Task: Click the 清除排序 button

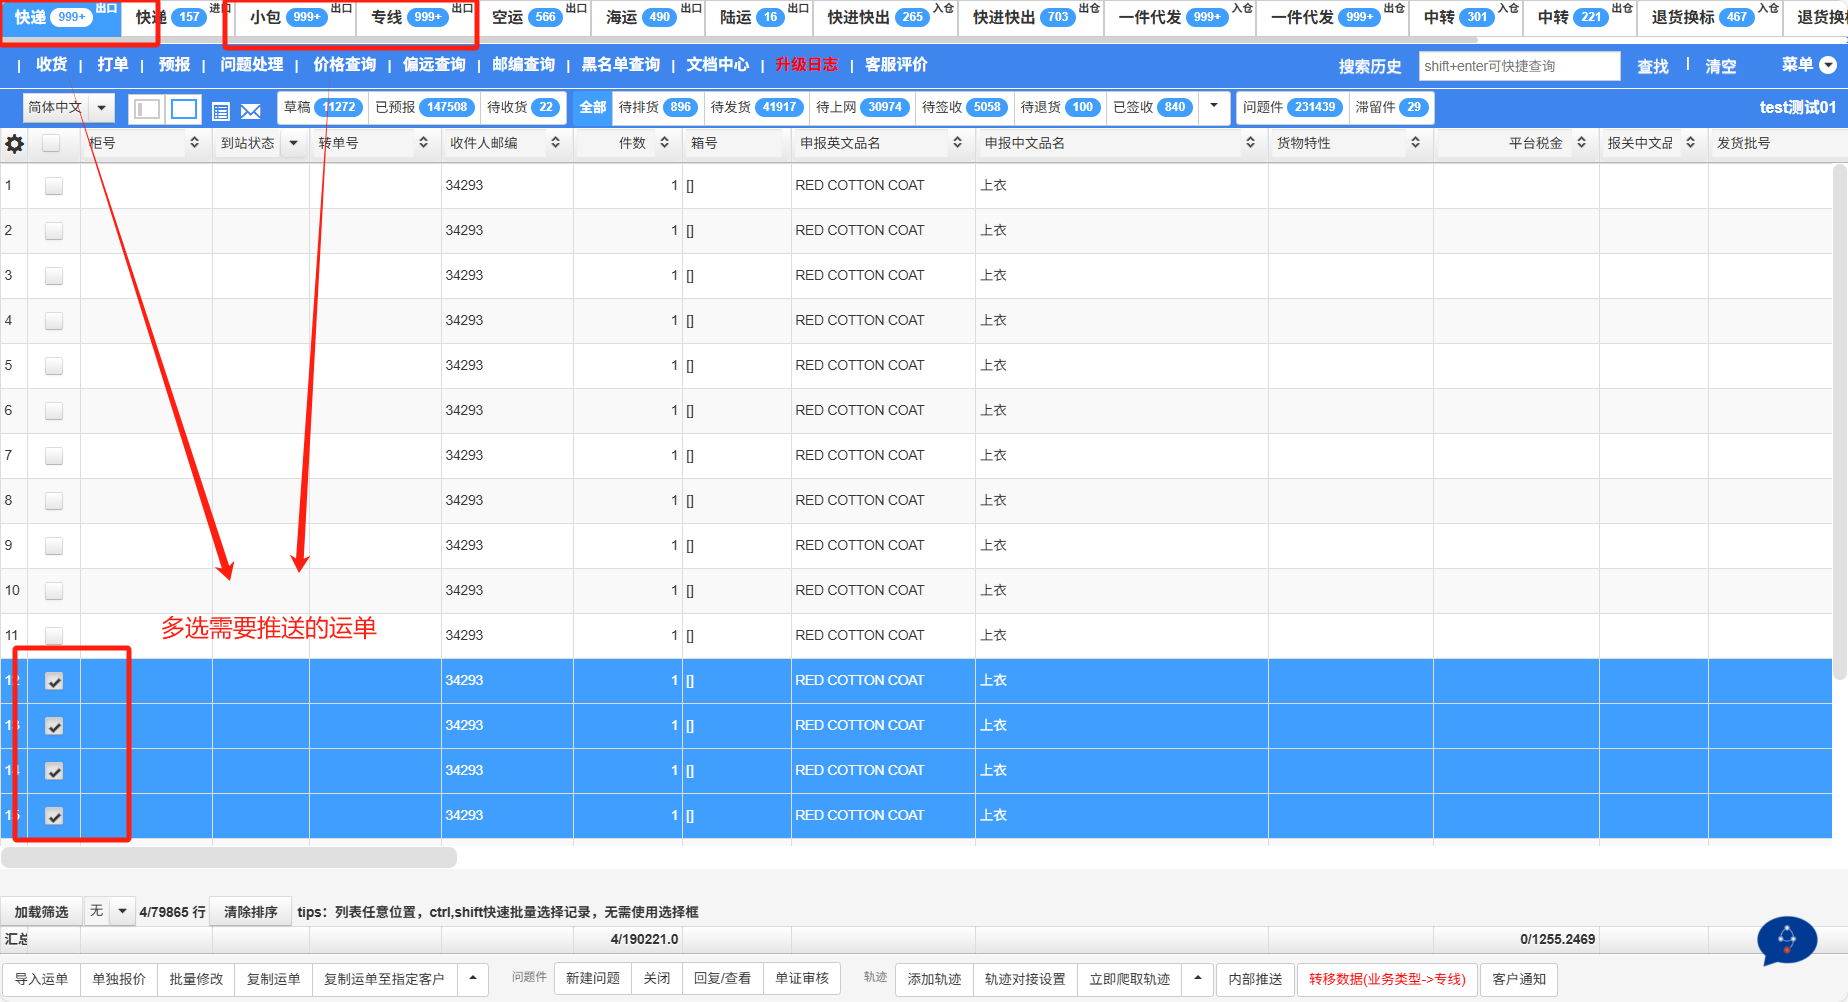Action: click(x=250, y=912)
